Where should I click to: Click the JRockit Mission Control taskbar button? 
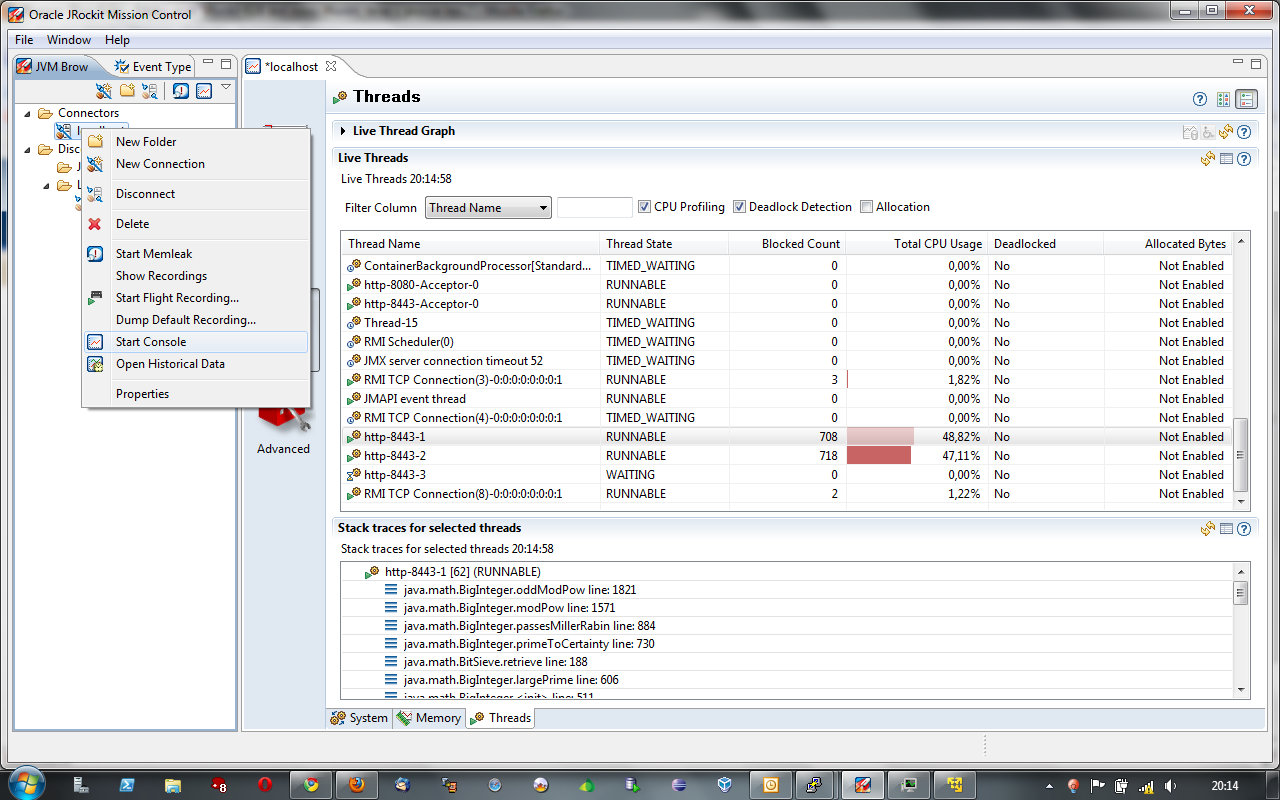click(862, 785)
